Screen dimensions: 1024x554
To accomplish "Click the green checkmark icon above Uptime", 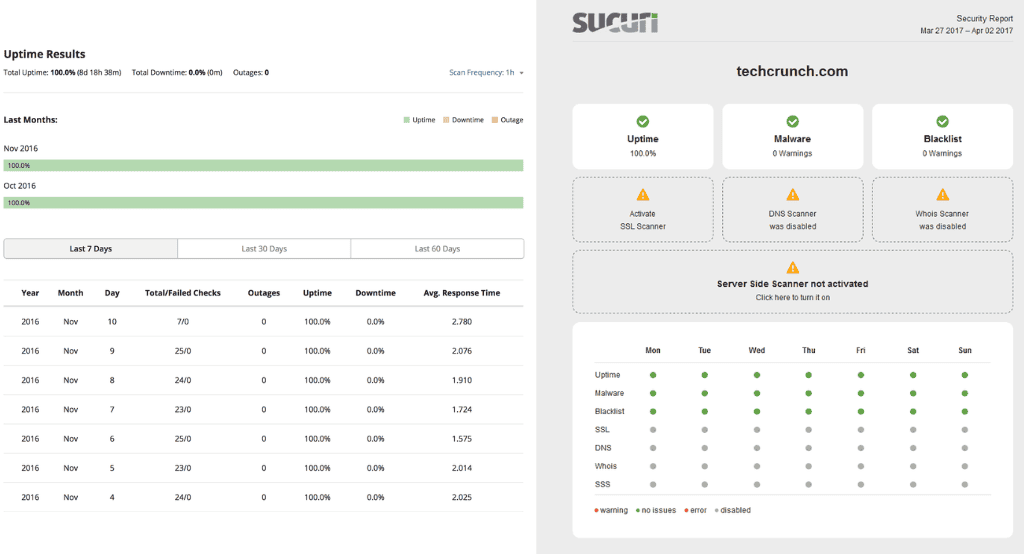I will pyautogui.click(x=643, y=122).
